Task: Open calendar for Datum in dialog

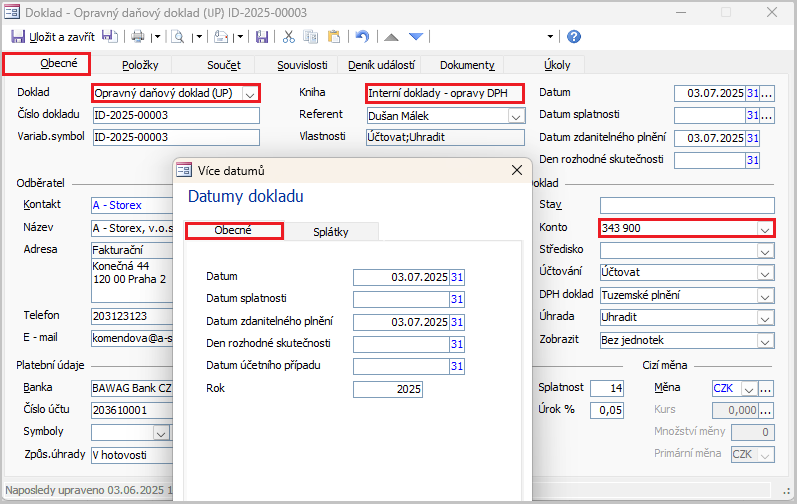Action: click(456, 277)
